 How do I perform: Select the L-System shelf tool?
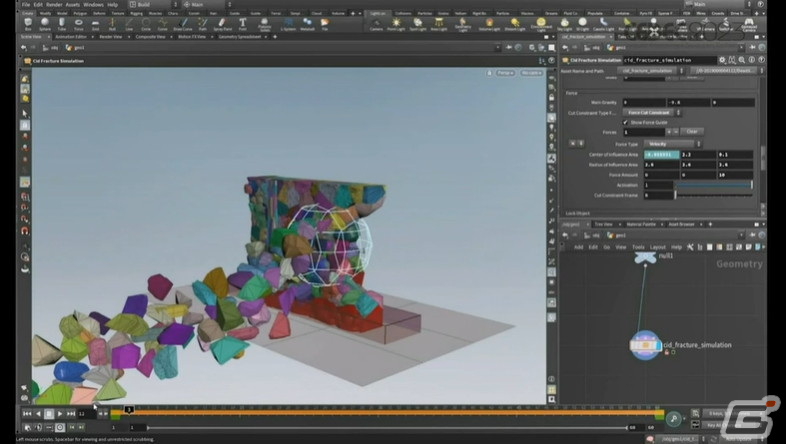pos(288,24)
